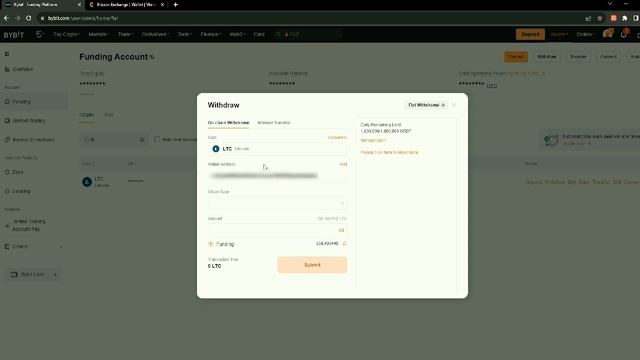The height and width of the screenshot is (360, 640).
Task: Switch to the Fiat tab
Action: coord(109,115)
